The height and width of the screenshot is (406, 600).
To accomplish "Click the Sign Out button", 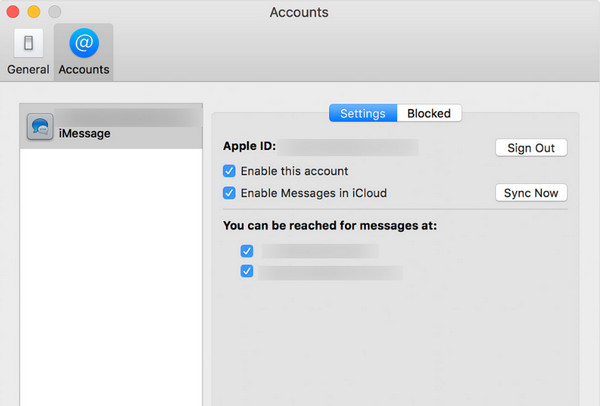I will tap(531, 148).
